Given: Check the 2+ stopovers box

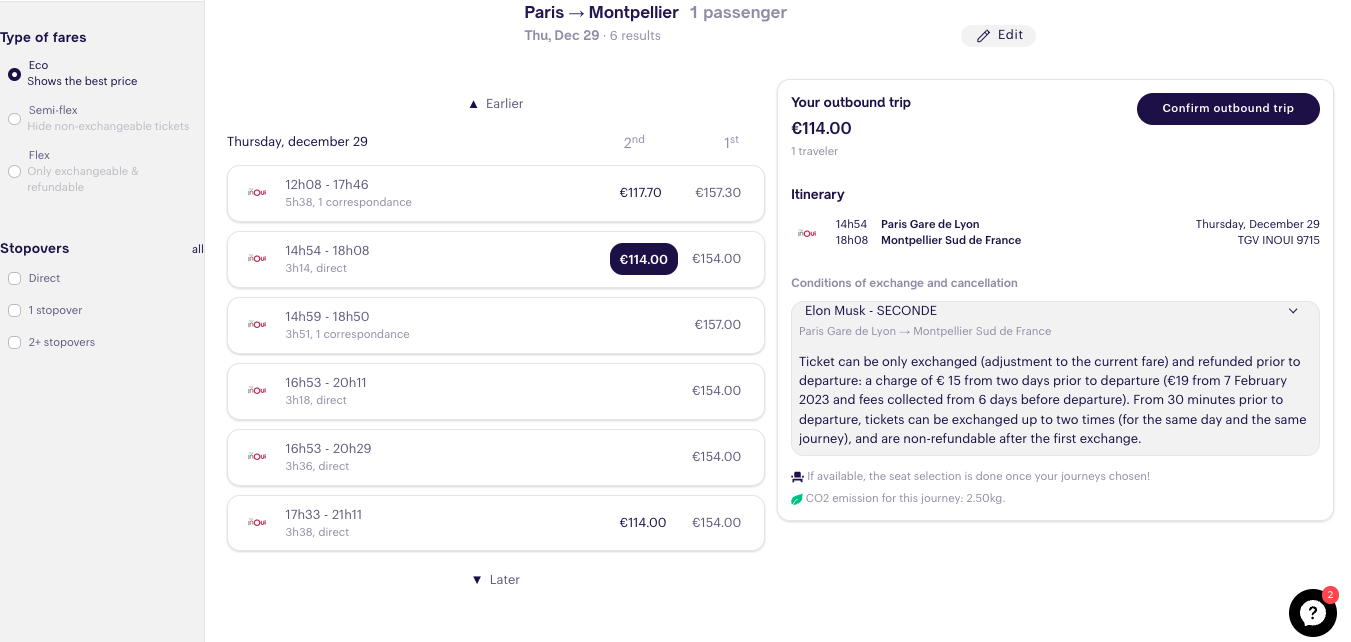Looking at the screenshot, I should (14, 343).
